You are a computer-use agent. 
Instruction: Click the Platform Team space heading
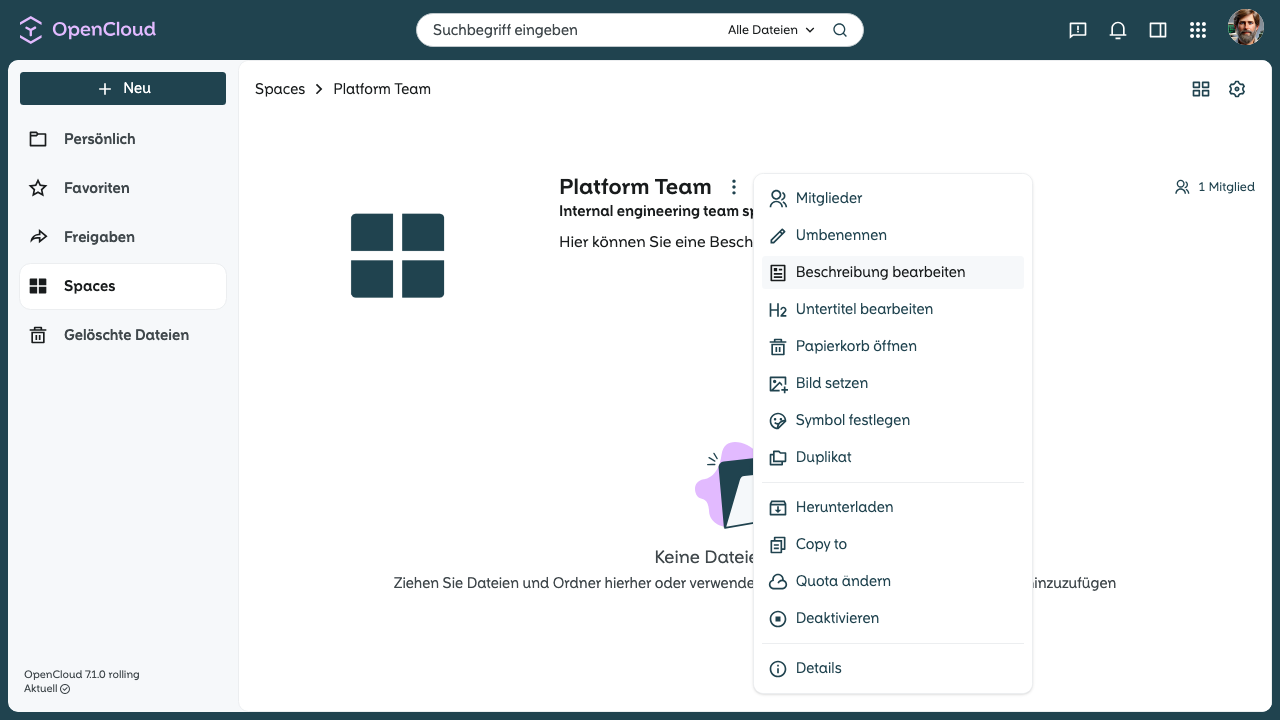[x=635, y=187]
